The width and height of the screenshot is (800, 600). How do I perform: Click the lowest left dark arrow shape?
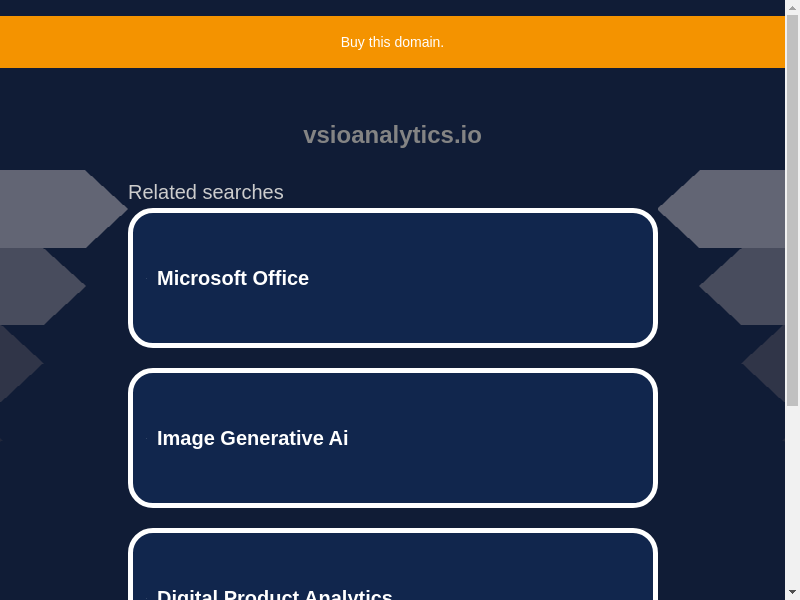coord(15,364)
